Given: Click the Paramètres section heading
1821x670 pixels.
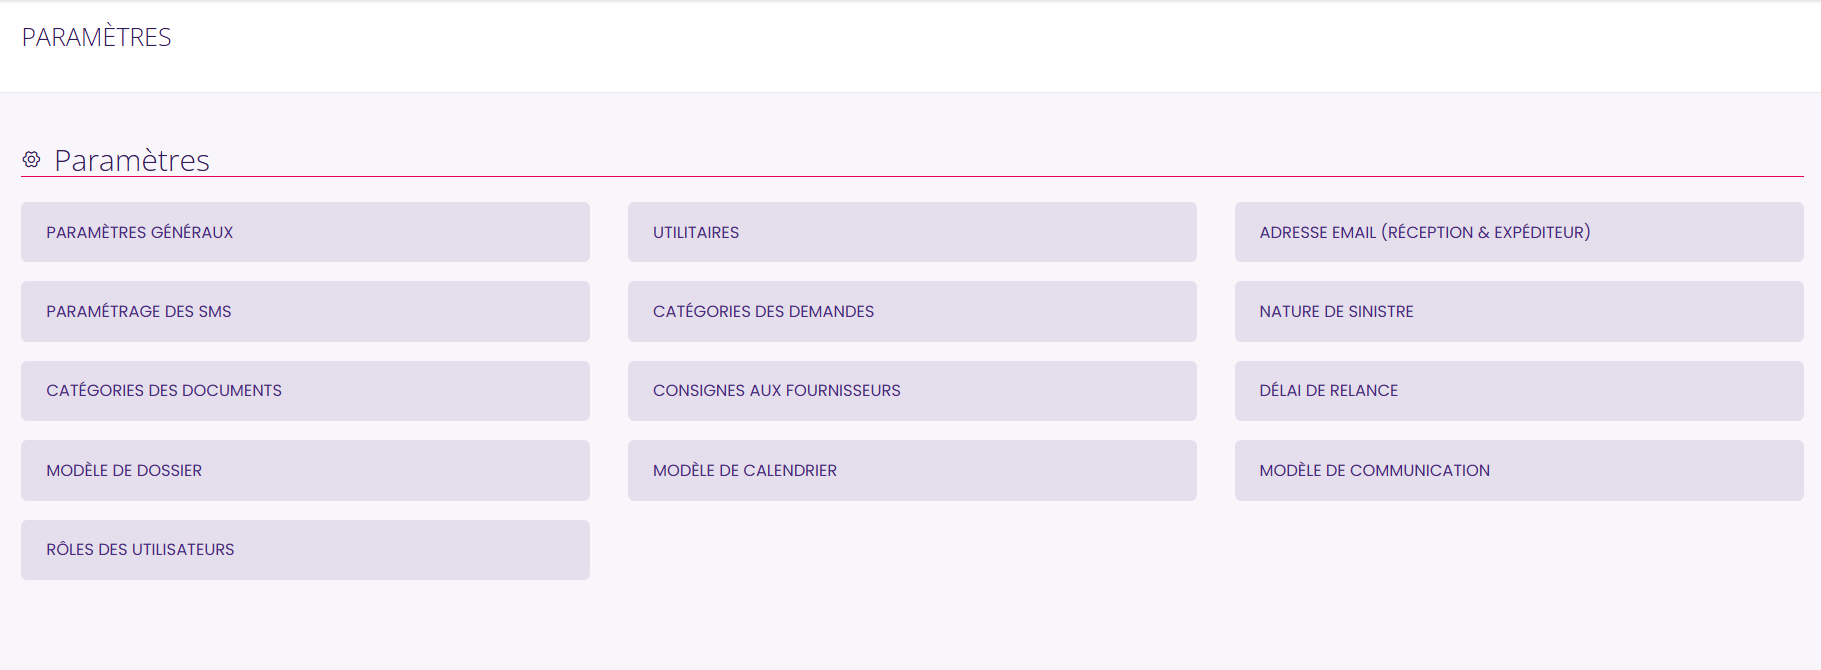Looking at the screenshot, I should point(132,160).
